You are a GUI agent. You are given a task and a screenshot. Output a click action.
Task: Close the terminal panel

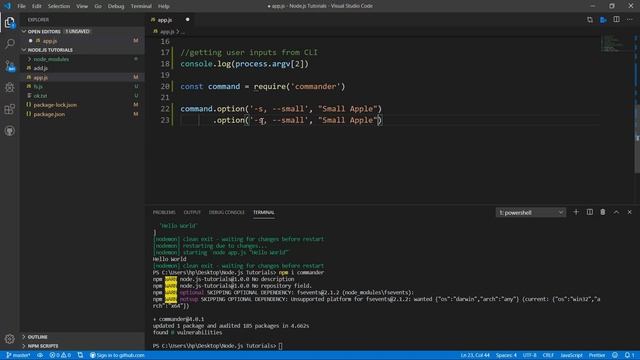coord(629,212)
